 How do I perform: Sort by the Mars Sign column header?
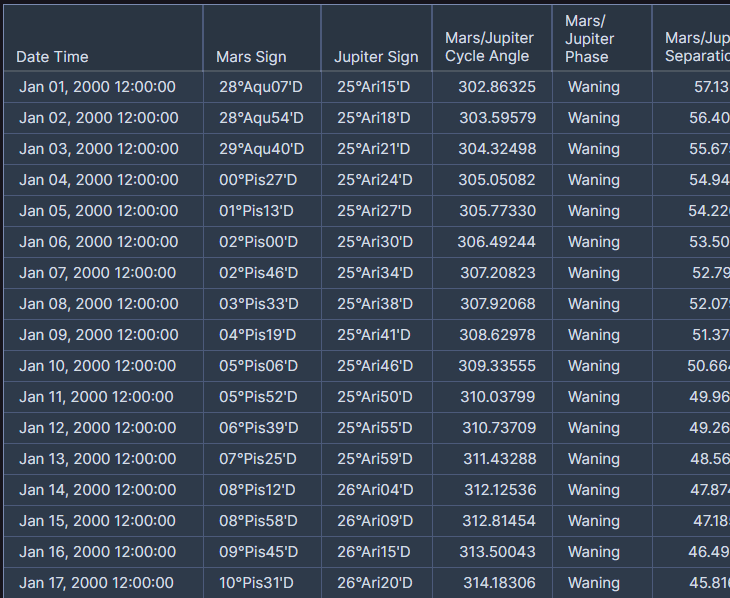point(251,57)
